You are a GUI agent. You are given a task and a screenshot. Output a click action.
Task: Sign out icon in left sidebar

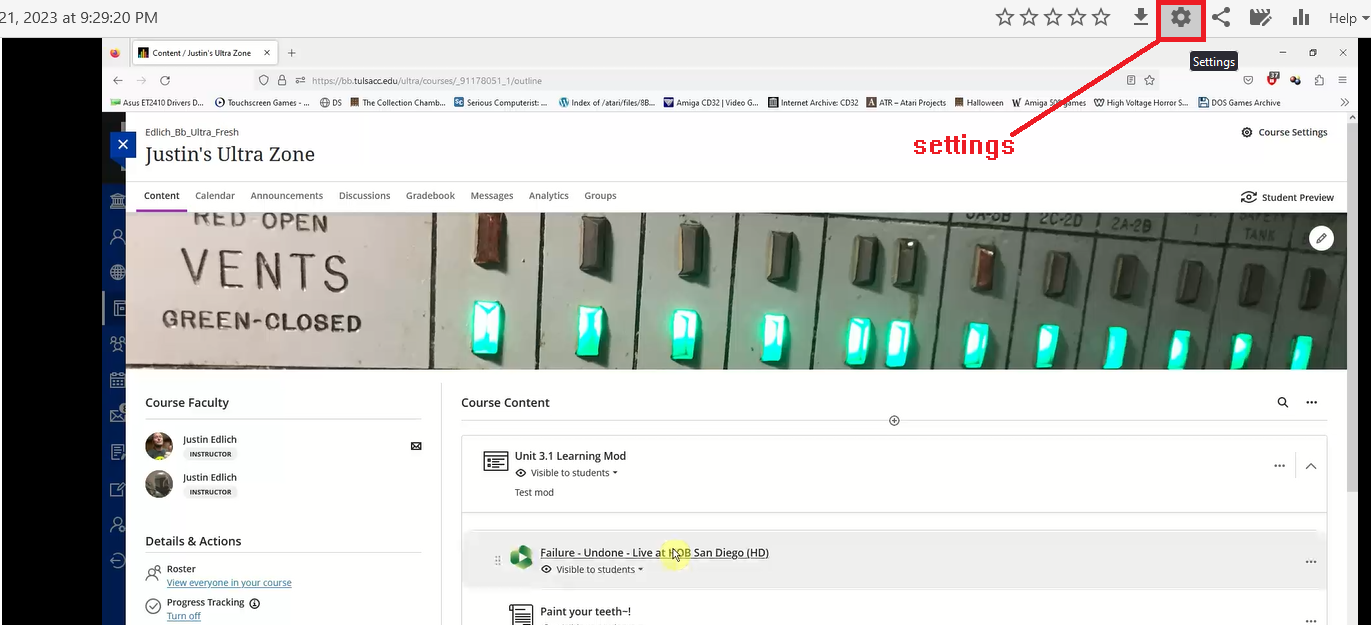click(117, 561)
